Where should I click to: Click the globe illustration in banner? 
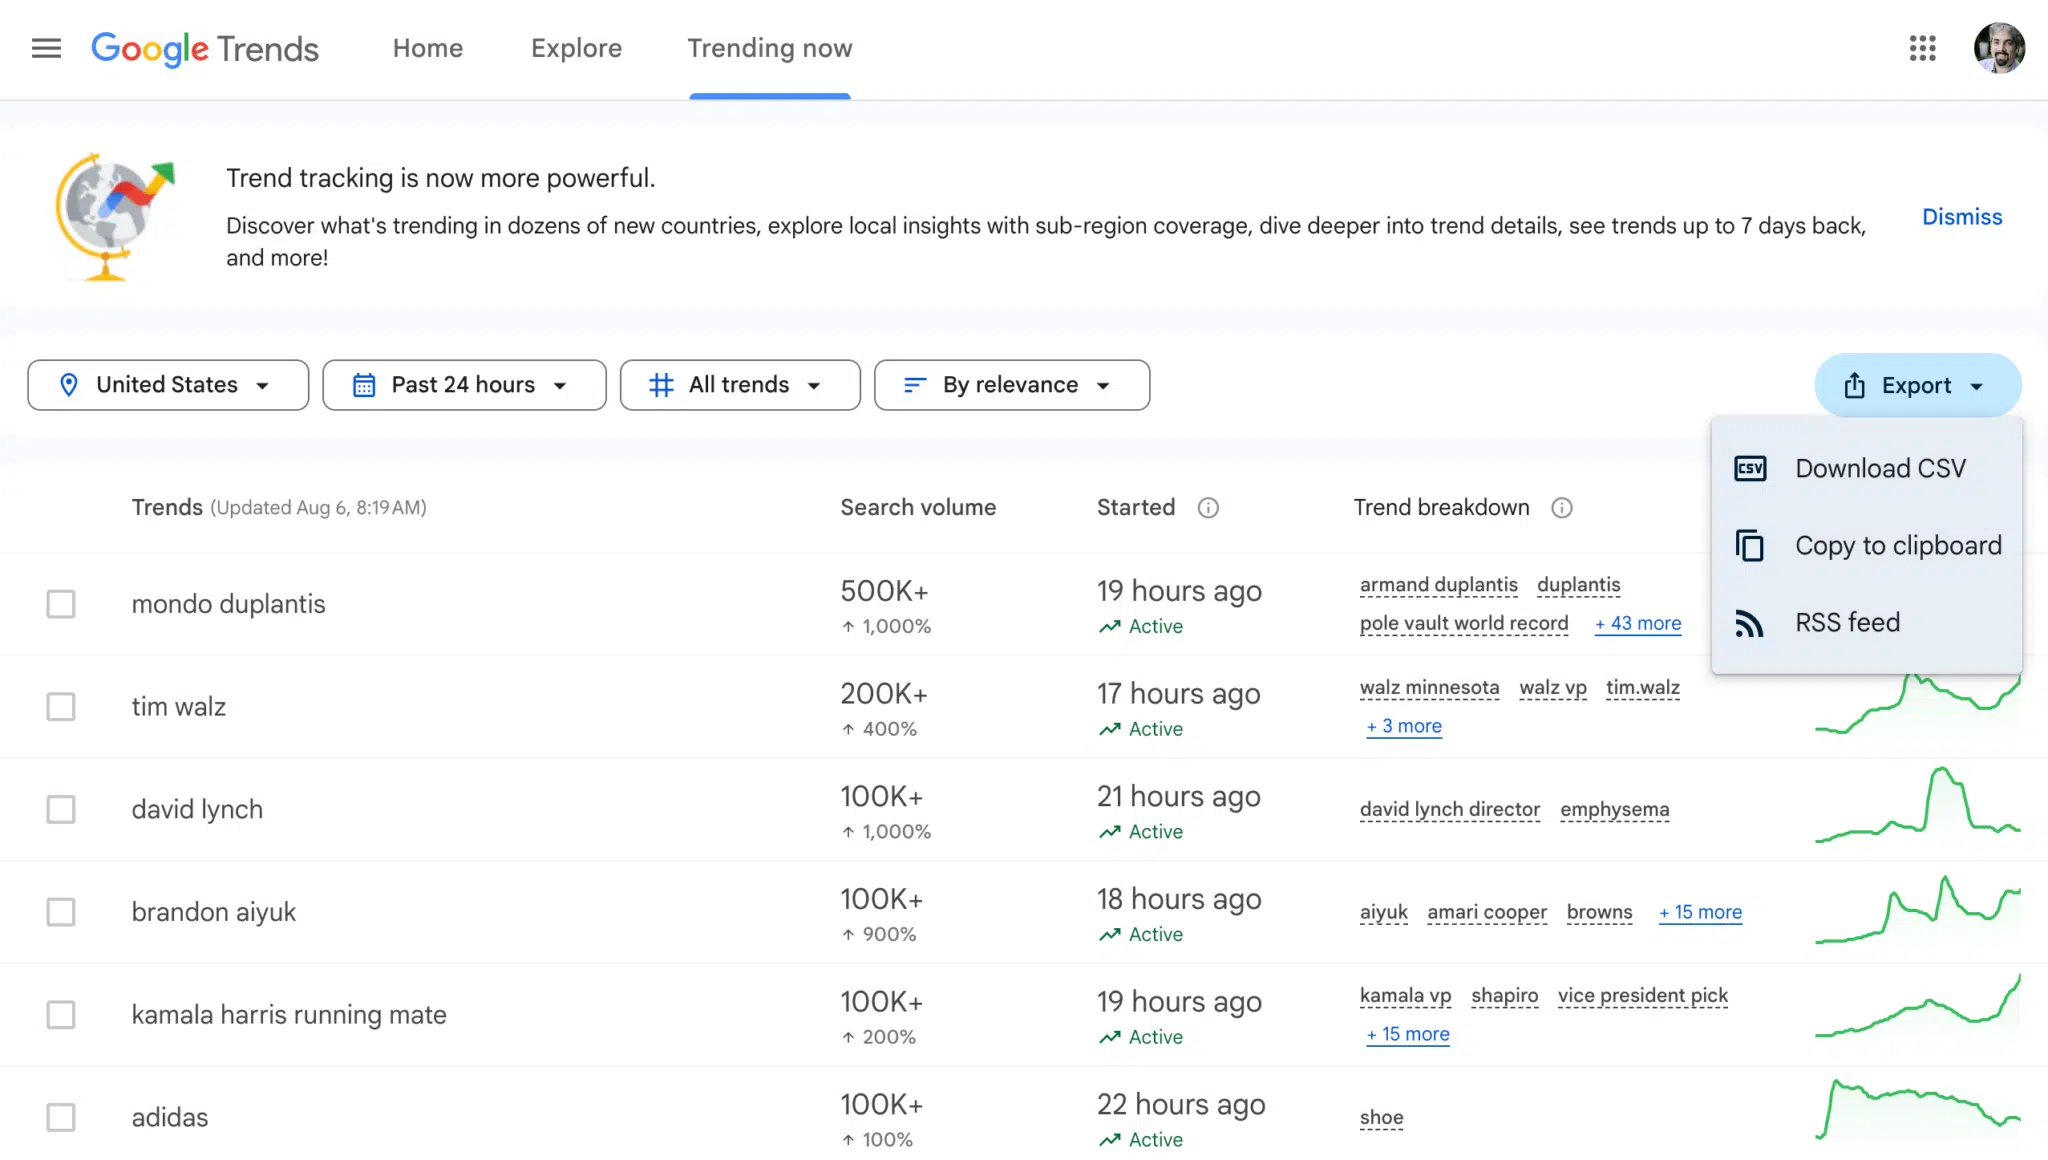[x=113, y=217]
